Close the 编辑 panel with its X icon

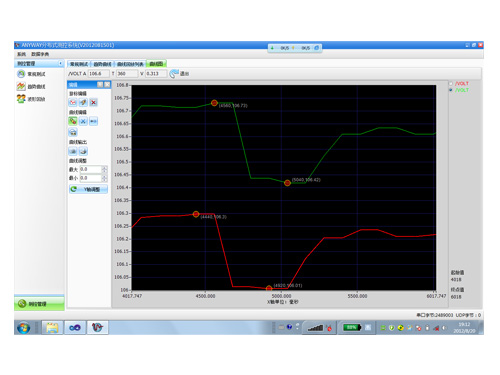pyautogui.click(x=107, y=85)
